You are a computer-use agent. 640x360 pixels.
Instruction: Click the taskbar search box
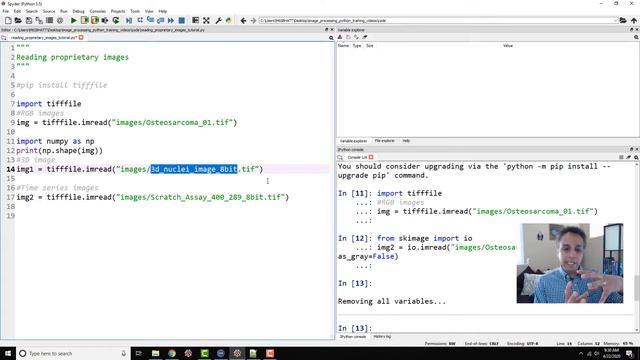73,353
